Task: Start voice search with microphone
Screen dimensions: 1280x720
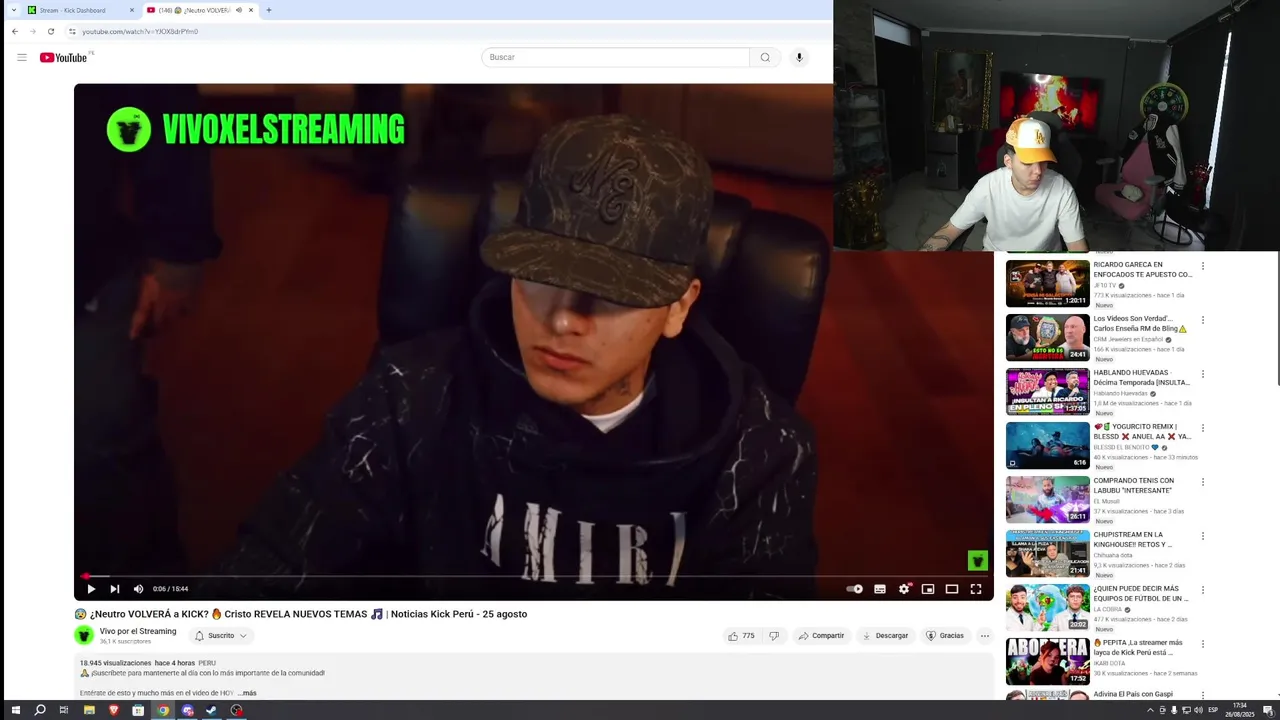Action: click(799, 57)
